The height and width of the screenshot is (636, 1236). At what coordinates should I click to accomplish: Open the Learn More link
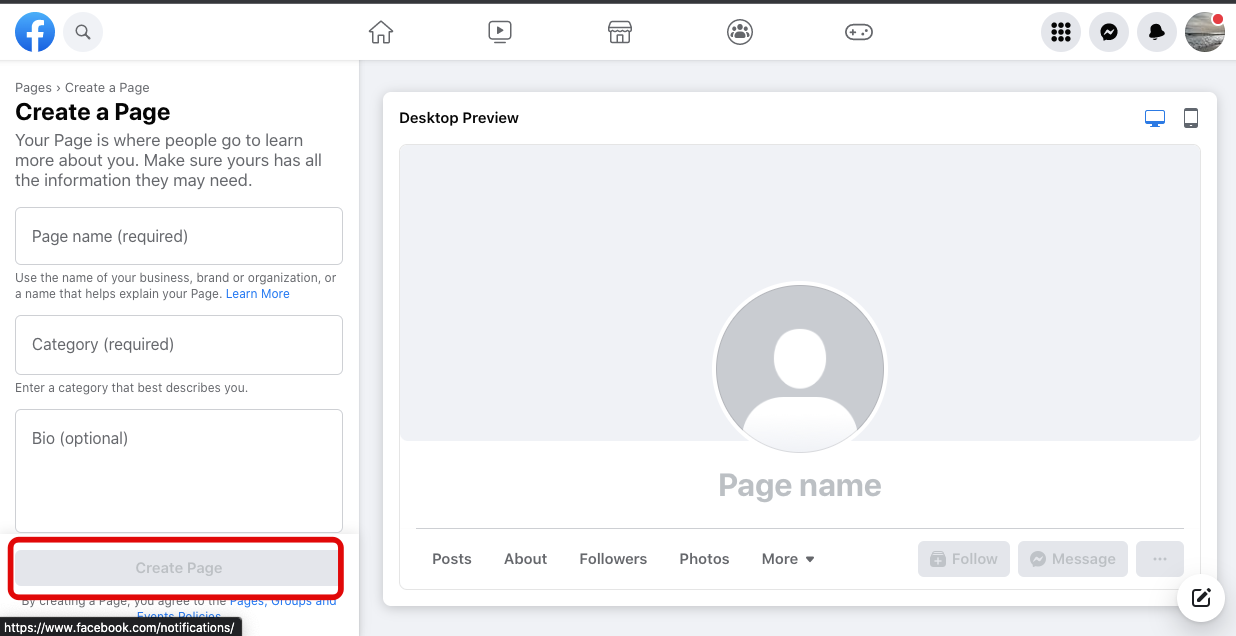257,294
